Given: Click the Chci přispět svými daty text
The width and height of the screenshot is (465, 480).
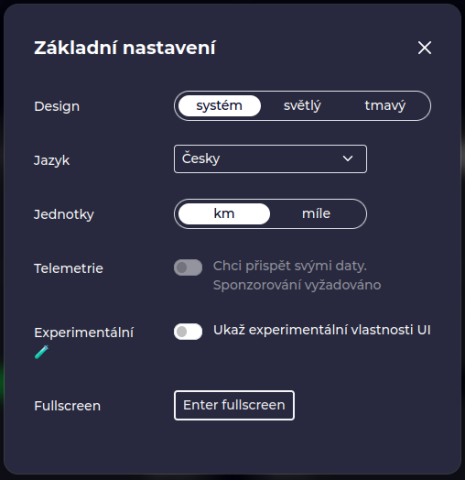Looking at the screenshot, I should (x=290, y=266).
